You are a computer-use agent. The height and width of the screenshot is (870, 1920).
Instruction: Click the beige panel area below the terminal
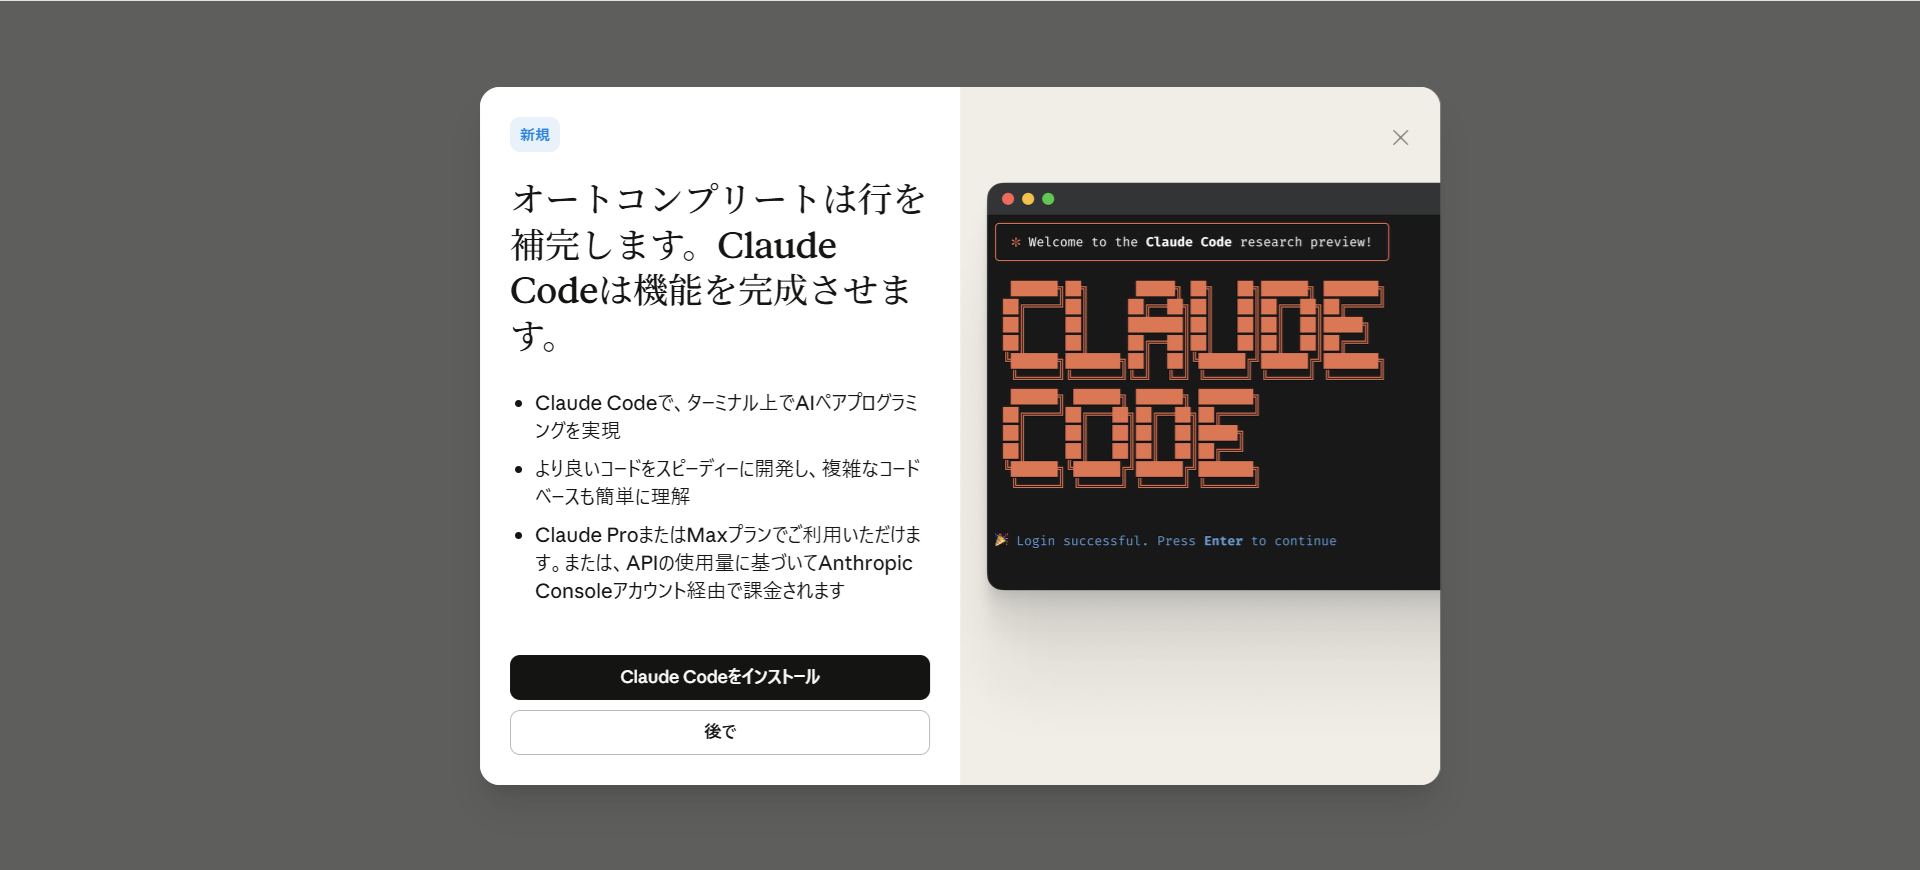pos(1200,690)
